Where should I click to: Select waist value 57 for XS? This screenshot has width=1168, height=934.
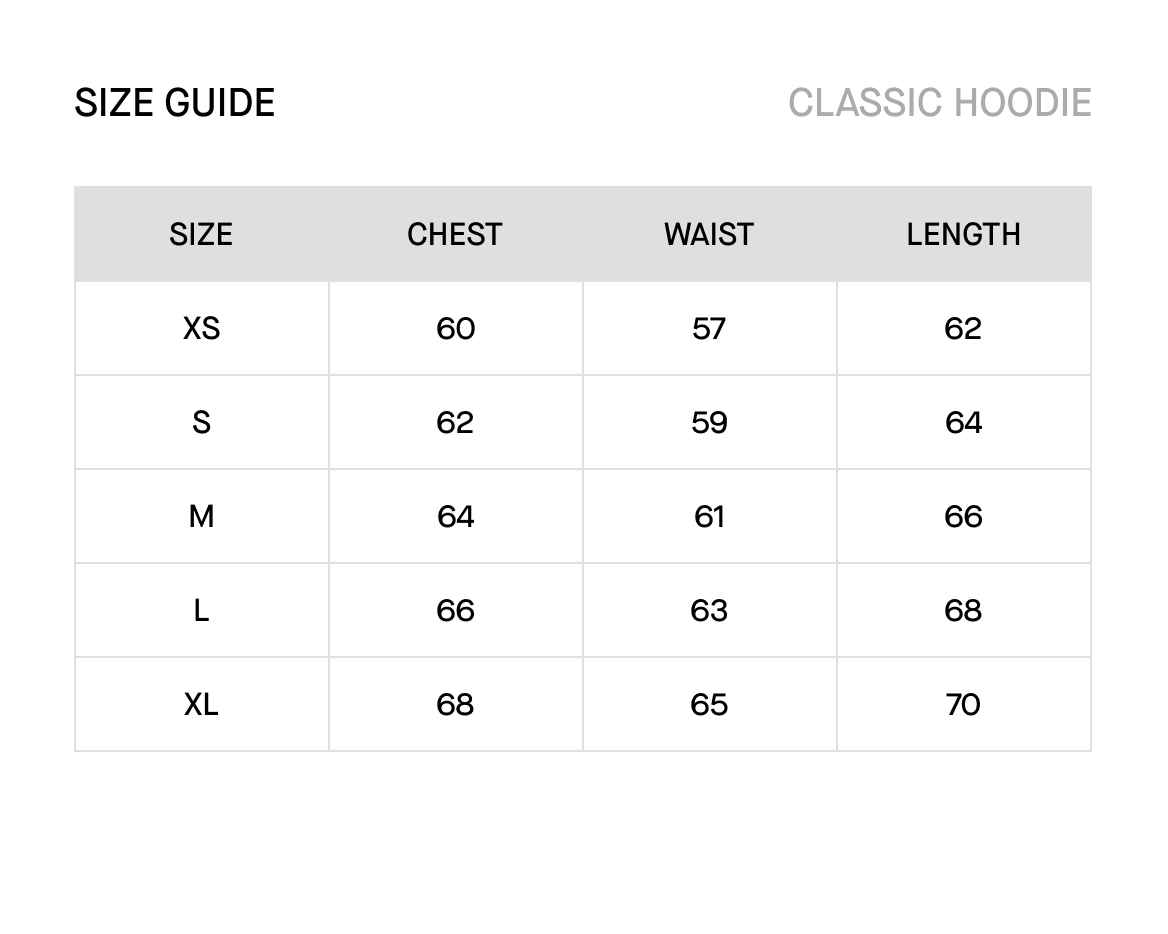click(709, 328)
